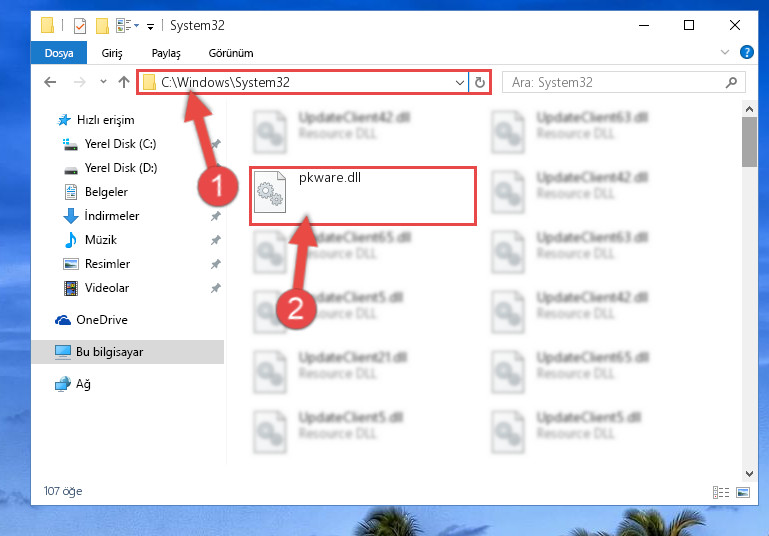Click the Bu bilgisayar monitor icon
This screenshot has width=769, height=536.
click(63, 352)
